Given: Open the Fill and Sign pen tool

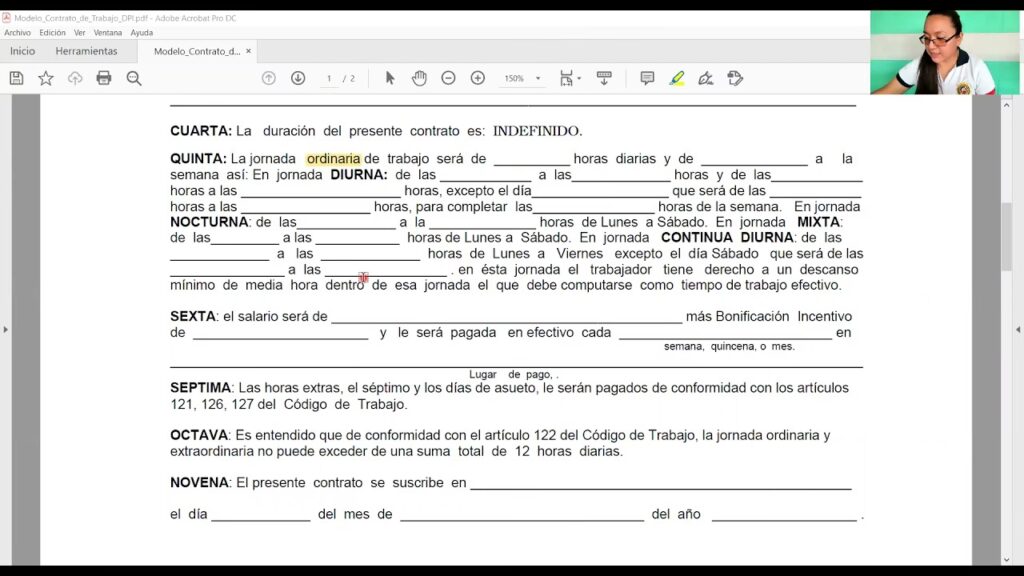Looking at the screenshot, I should point(706,78).
